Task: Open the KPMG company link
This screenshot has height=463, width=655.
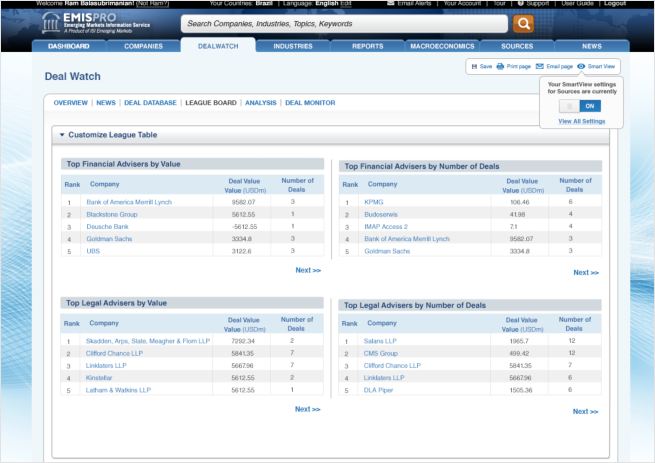Action: tap(373, 202)
